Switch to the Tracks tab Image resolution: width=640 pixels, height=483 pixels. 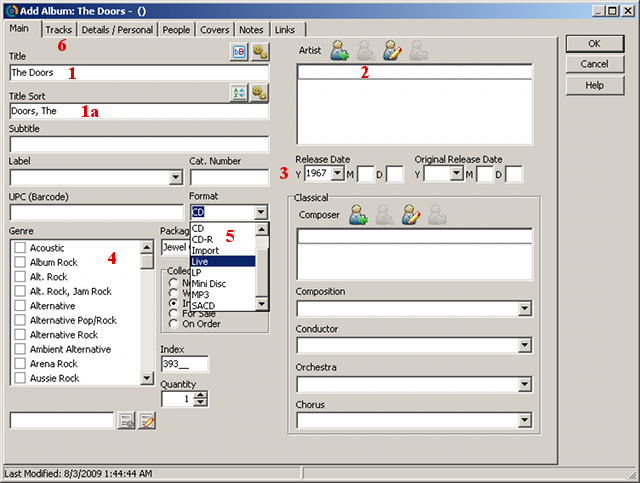58,30
